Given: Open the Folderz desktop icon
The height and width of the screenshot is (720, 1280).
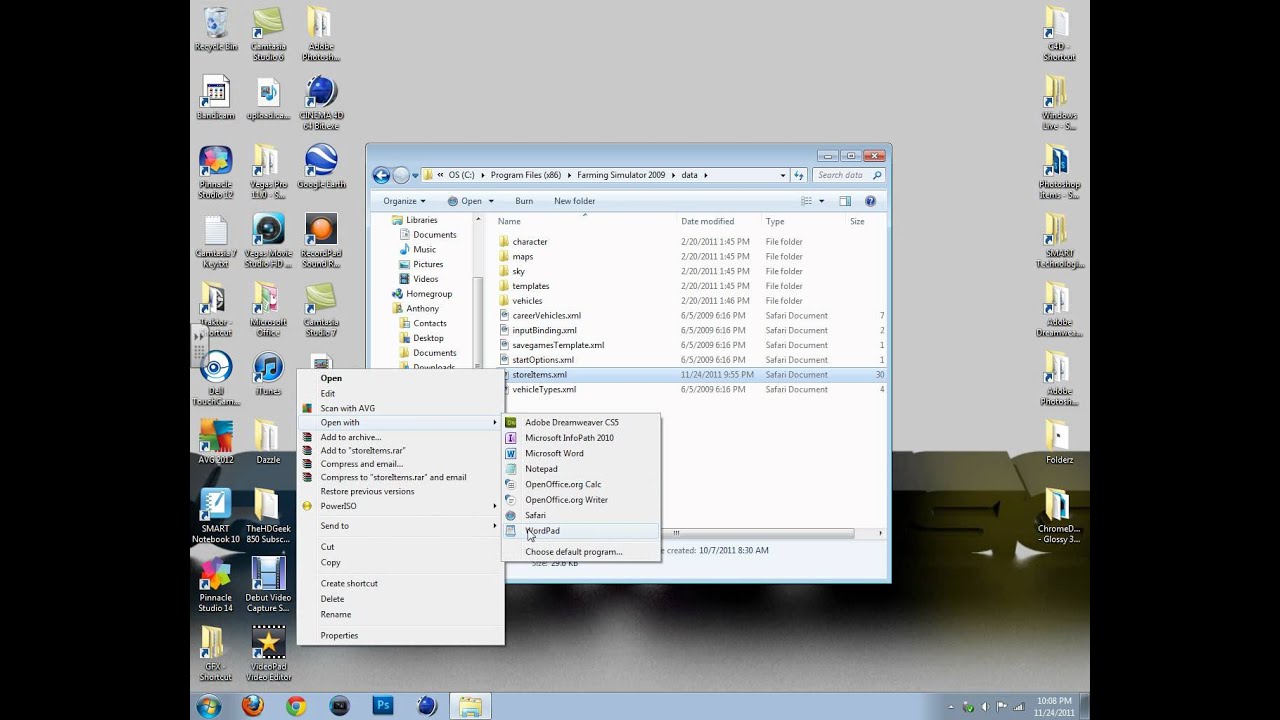Looking at the screenshot, I should click(1059, 441).
